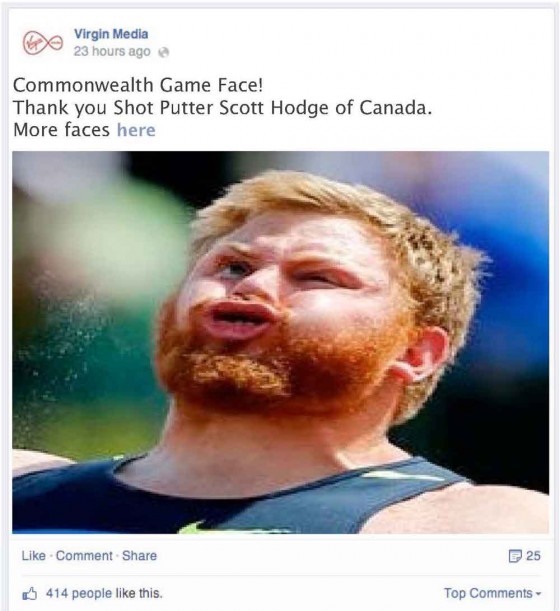
Task: Click the 'More faces' caption text
Action: [x=62, y=130]
